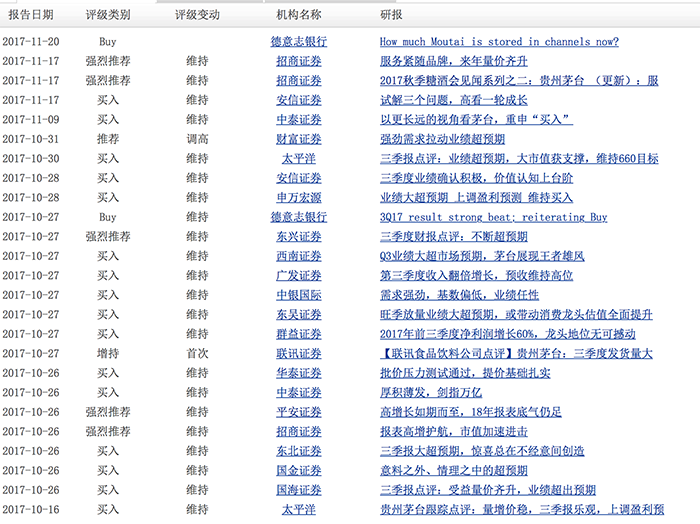
Task: Select the 首次 rating change cell
Action: tap(197, 353)
